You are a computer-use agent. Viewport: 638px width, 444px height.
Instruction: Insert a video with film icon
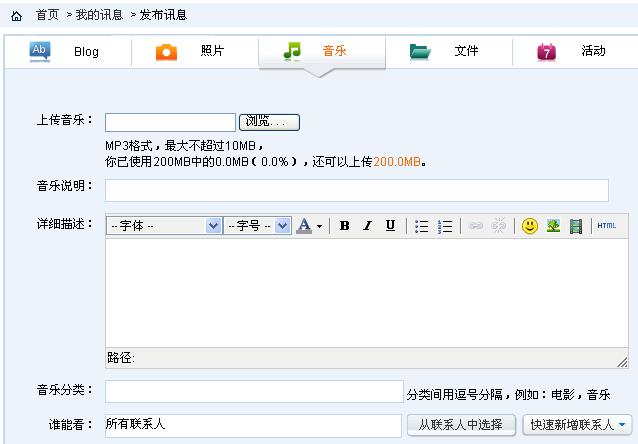(576, 226)
